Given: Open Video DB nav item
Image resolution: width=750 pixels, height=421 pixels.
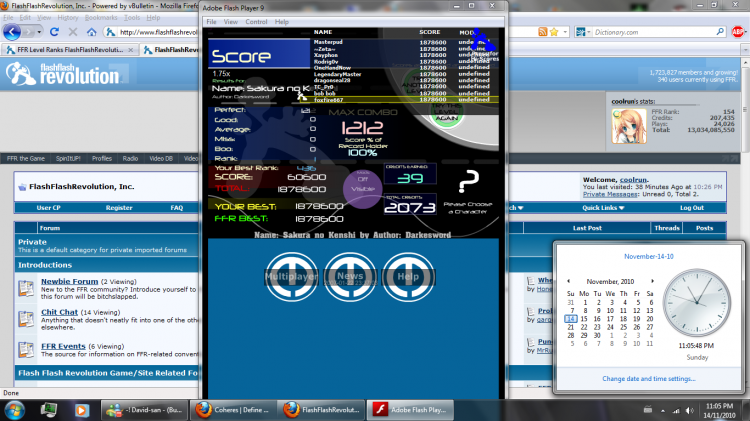Looking at the screenshot, I should tap(161, 158).
